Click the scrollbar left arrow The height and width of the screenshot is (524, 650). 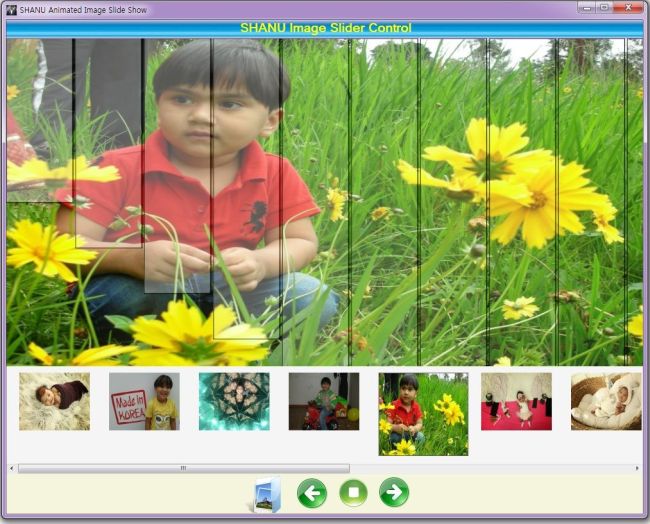coord(12,468)
